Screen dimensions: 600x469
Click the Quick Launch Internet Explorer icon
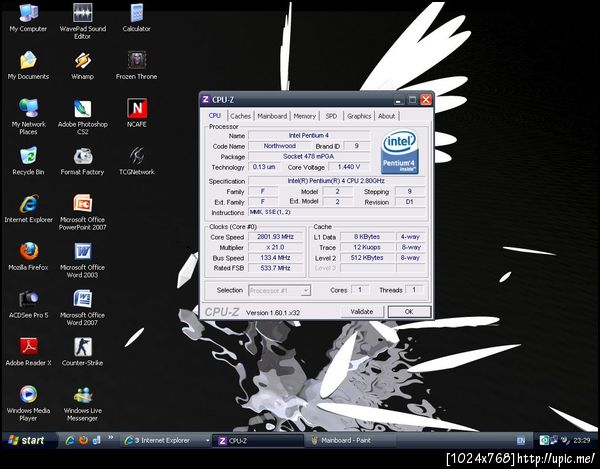pyautogui.click(x=70, y=441)
